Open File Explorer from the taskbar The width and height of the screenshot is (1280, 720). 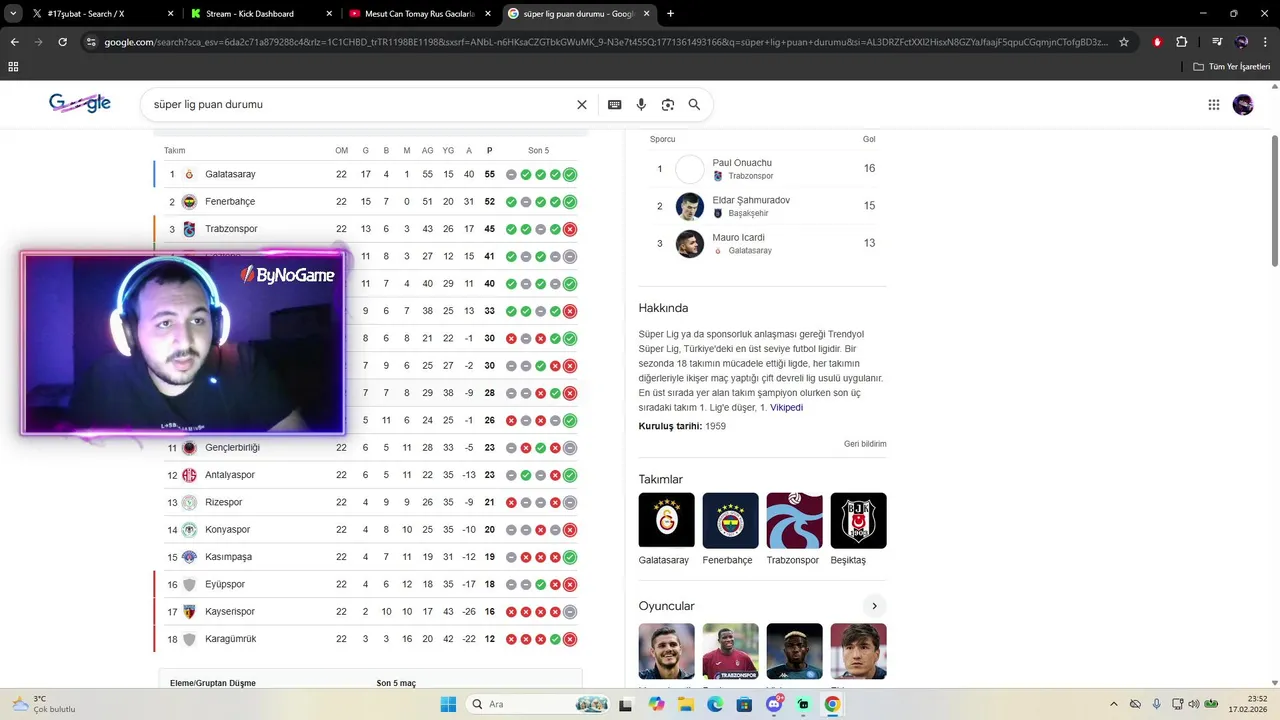(686, 704)
